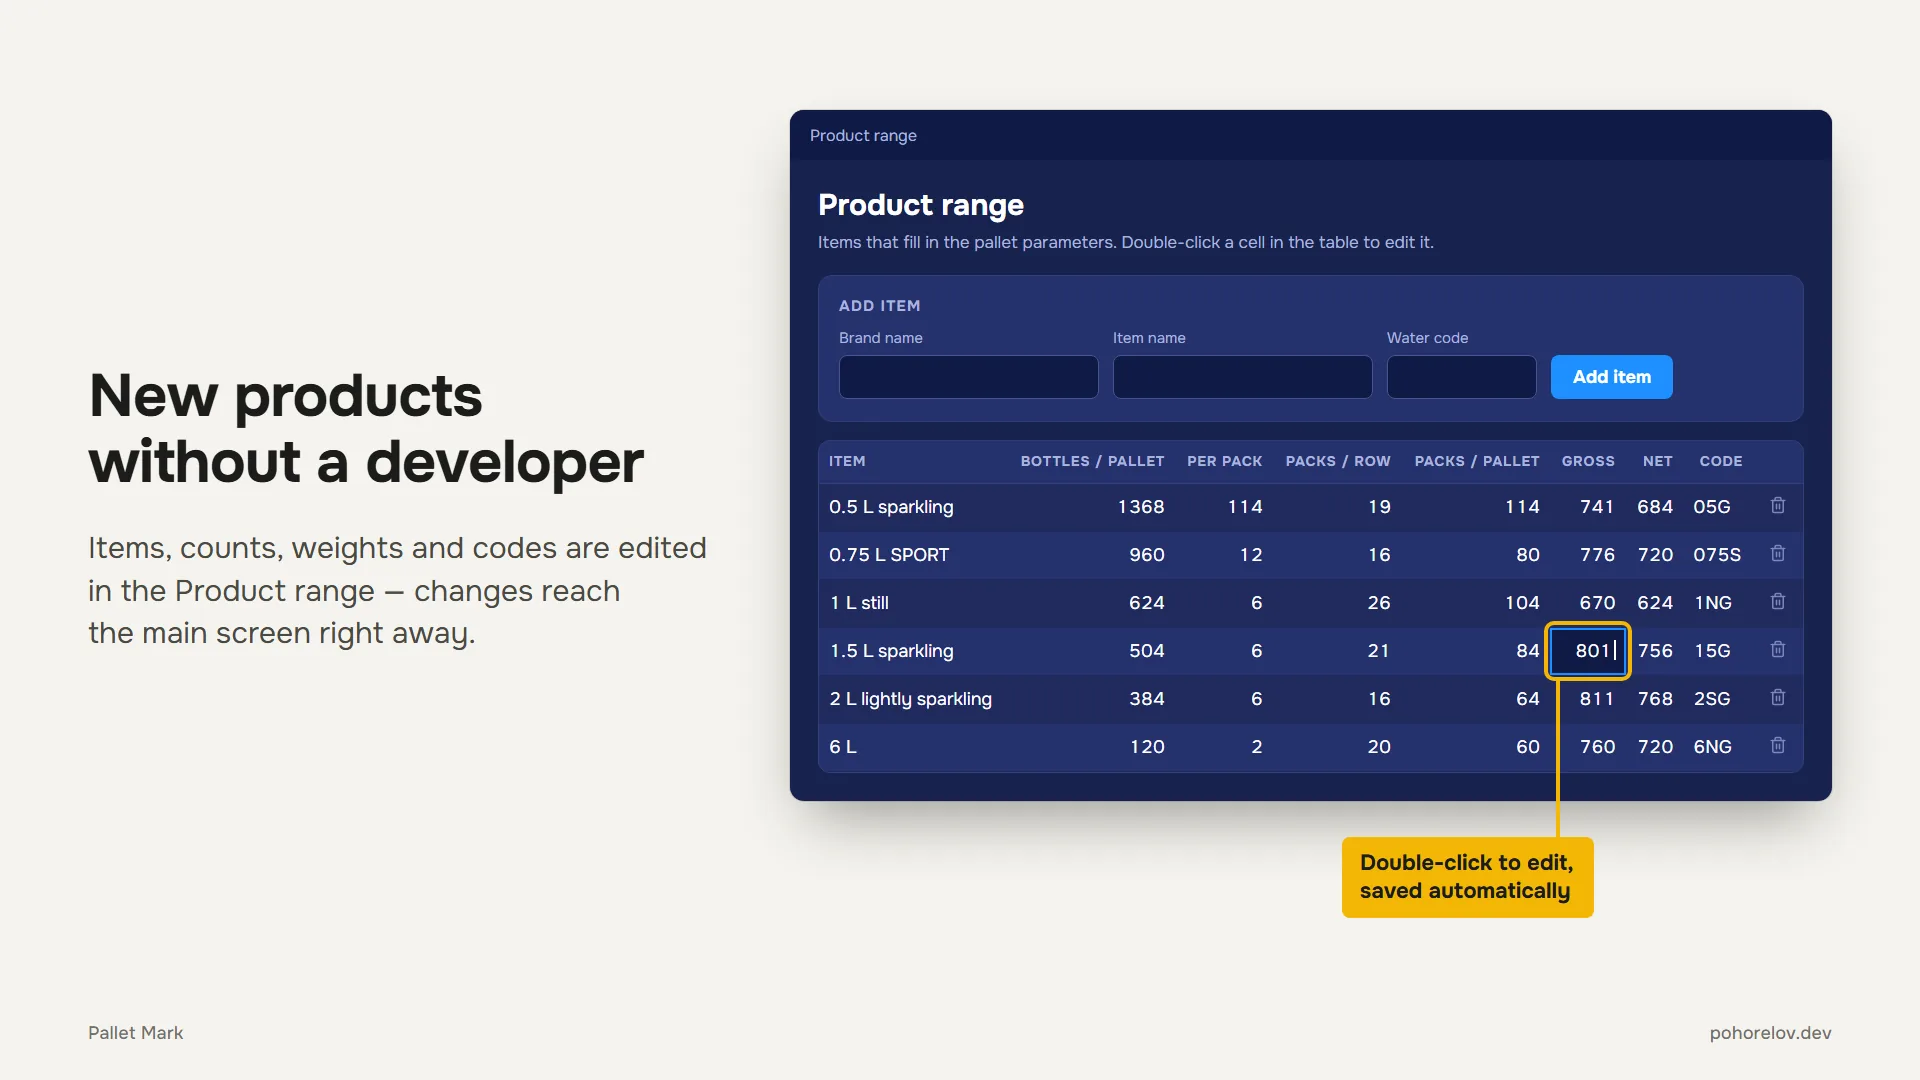Click into the Item name field
The width and height of the screenshot is (1920, 1080).
click(x=1242, y=377)
